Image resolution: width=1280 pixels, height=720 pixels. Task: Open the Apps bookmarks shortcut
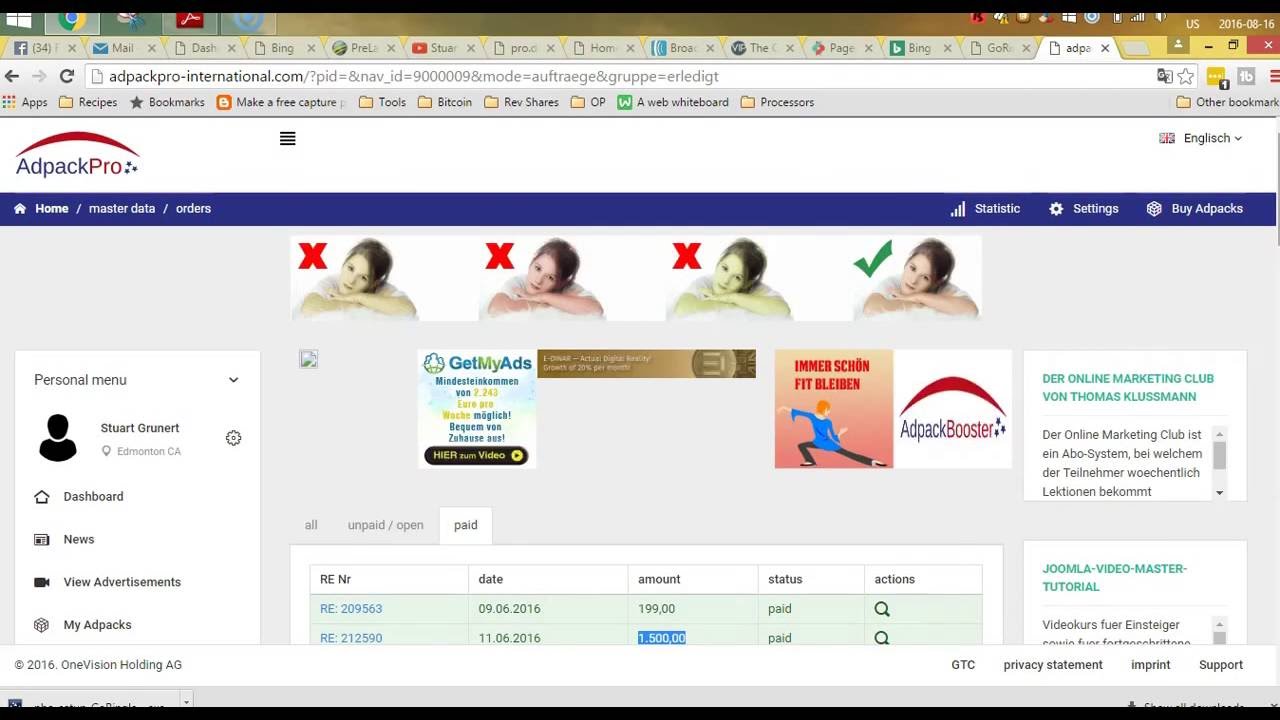(x=26, y=102)
